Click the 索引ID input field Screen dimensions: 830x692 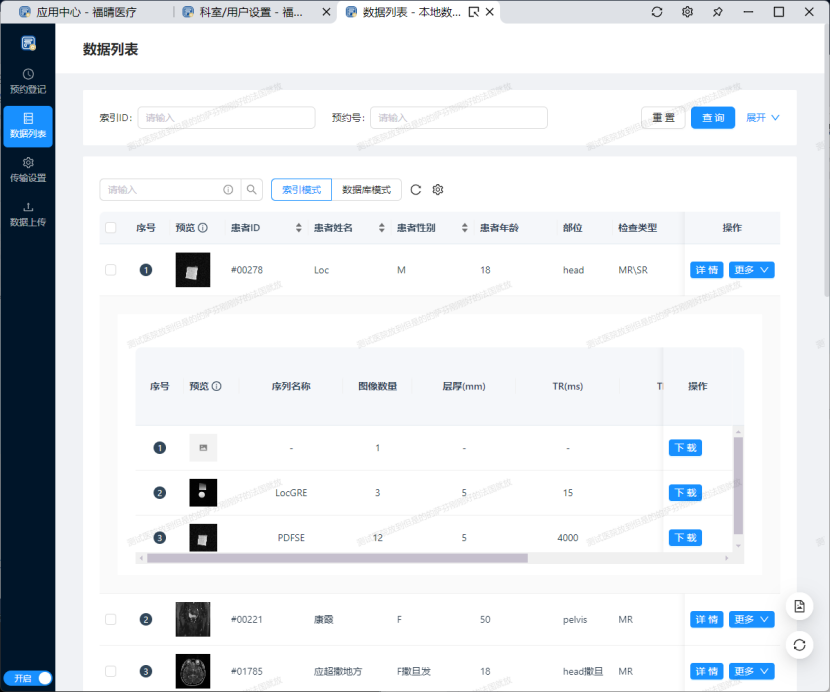pyautogui.click(x=226, y=118)
